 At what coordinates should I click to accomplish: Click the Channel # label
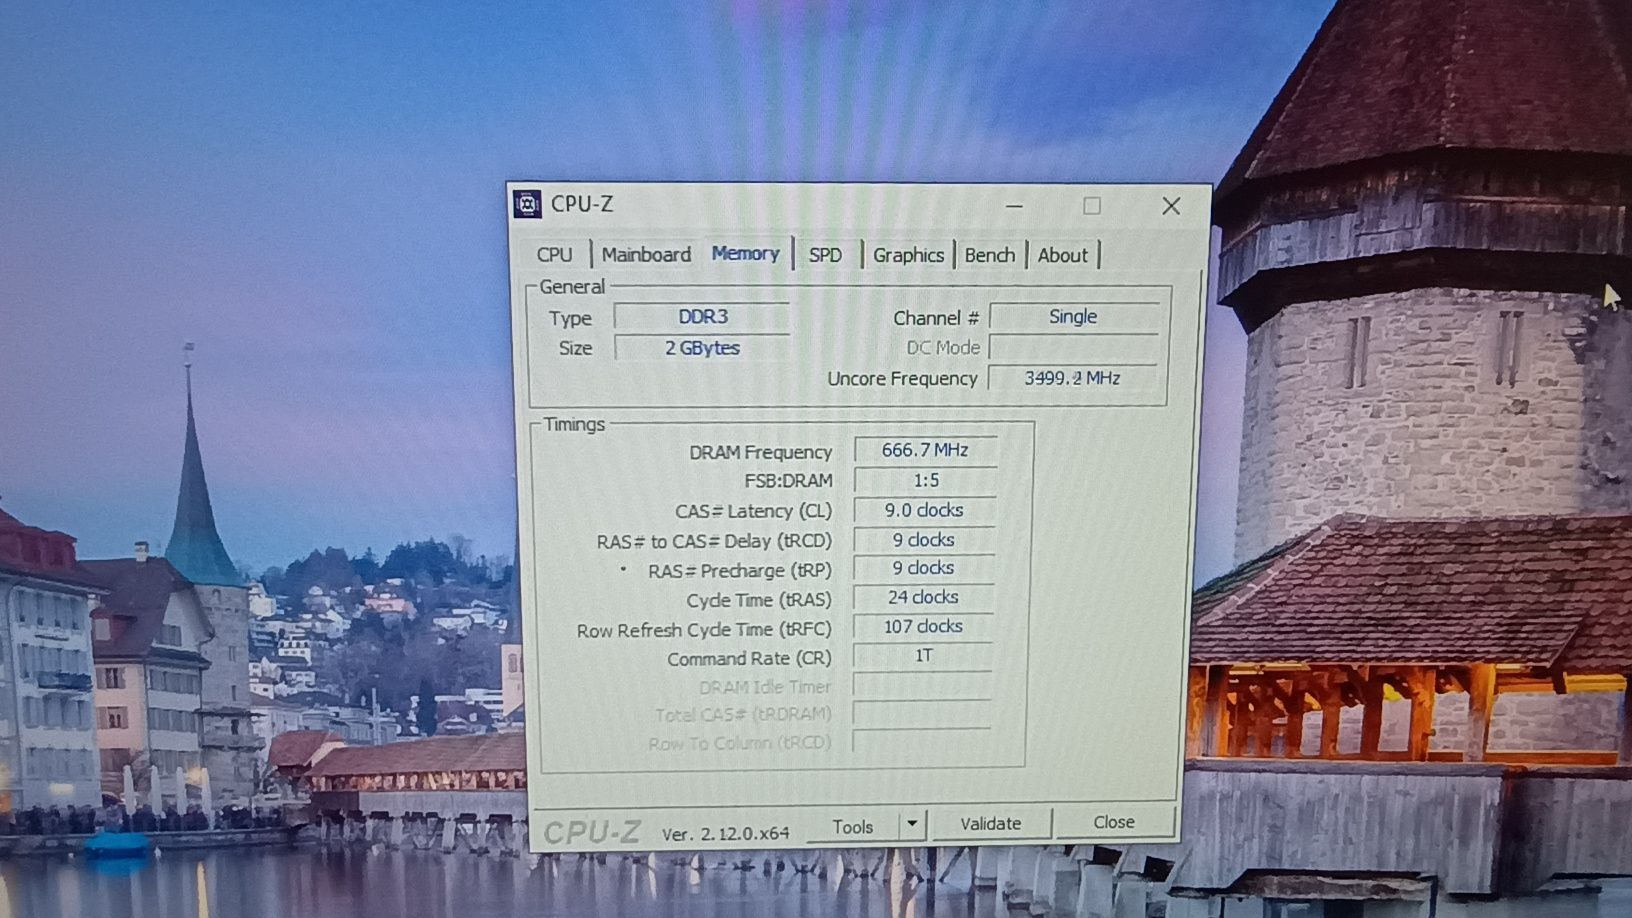click(936, 318)
